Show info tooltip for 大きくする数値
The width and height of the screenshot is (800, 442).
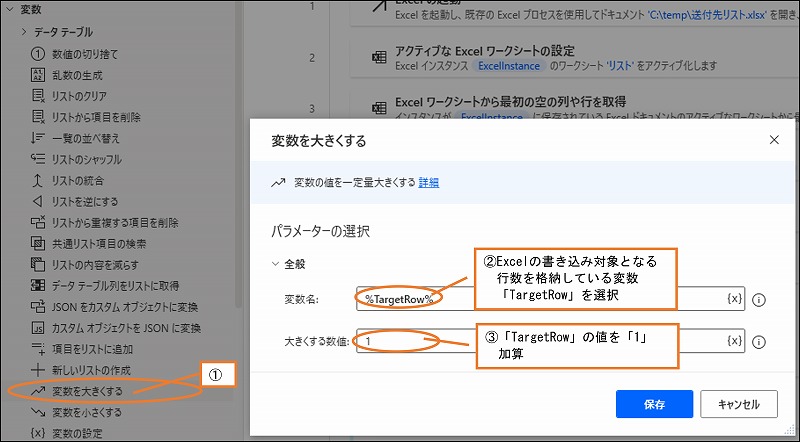[759, 341]
